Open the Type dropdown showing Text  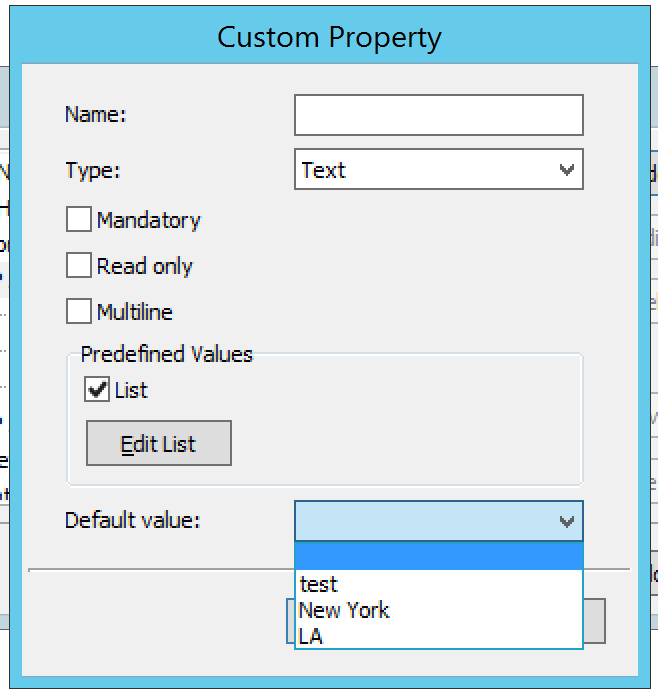(x=439, y=169)
